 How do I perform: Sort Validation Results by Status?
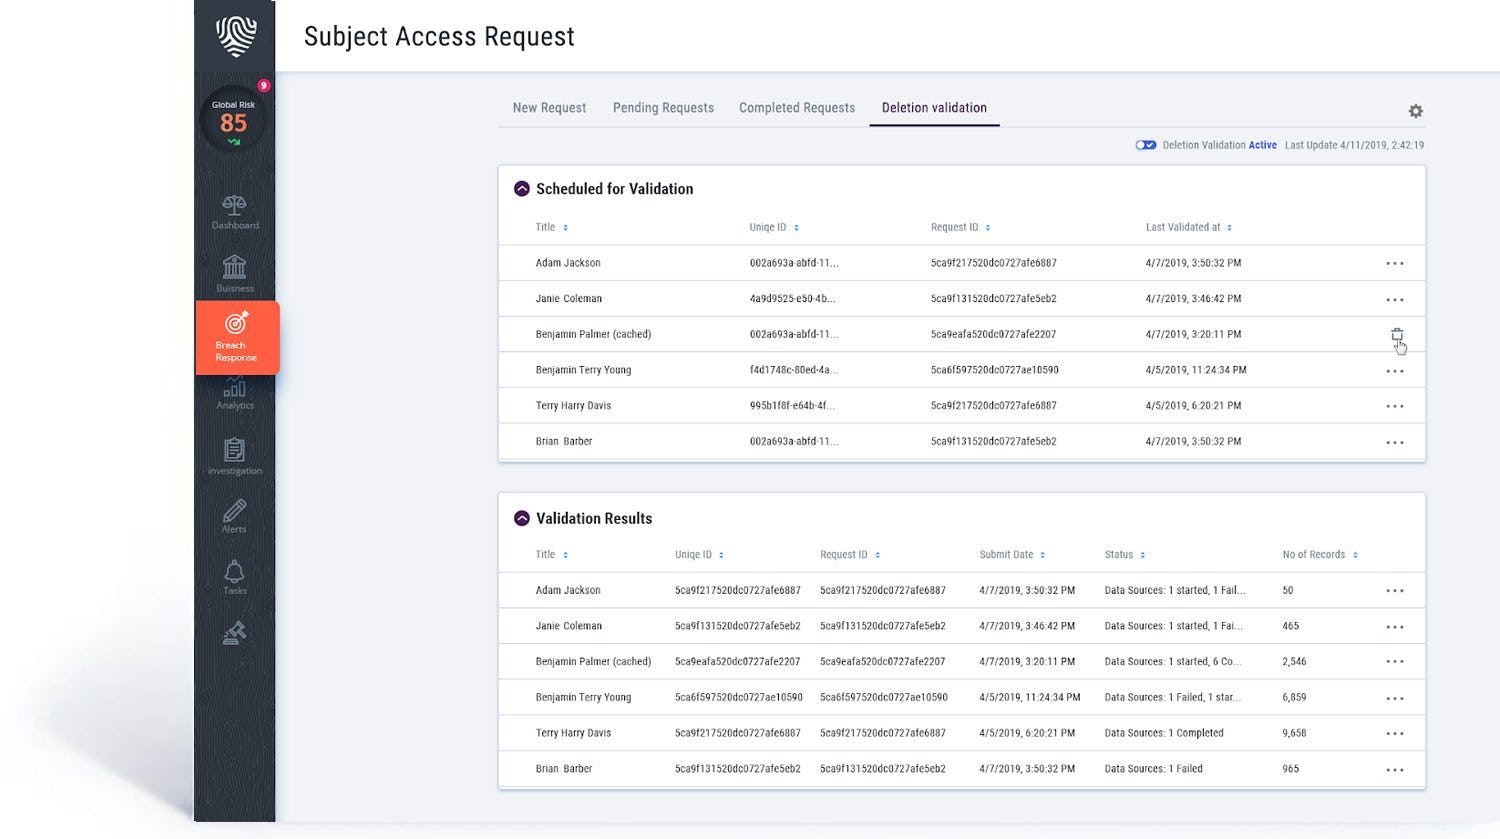[1145, 554]
